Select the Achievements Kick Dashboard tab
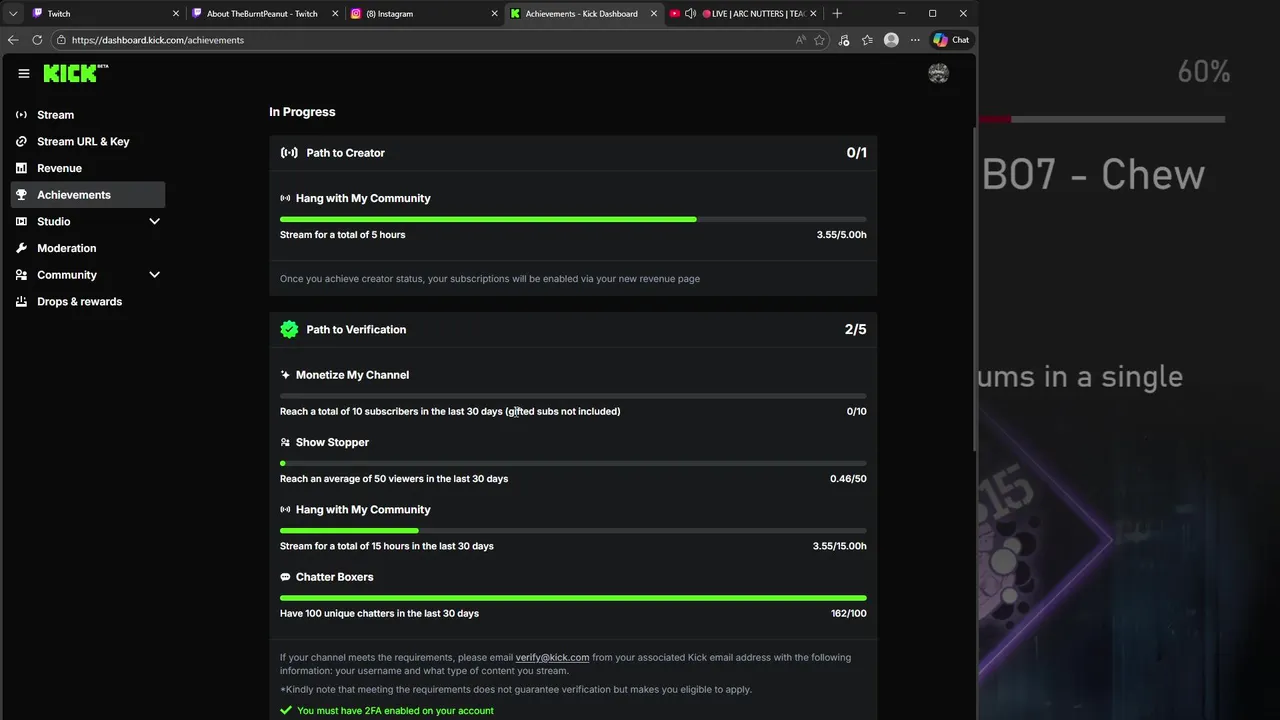The height and width of the screenshot is (720, 1280). click(584, 14)
